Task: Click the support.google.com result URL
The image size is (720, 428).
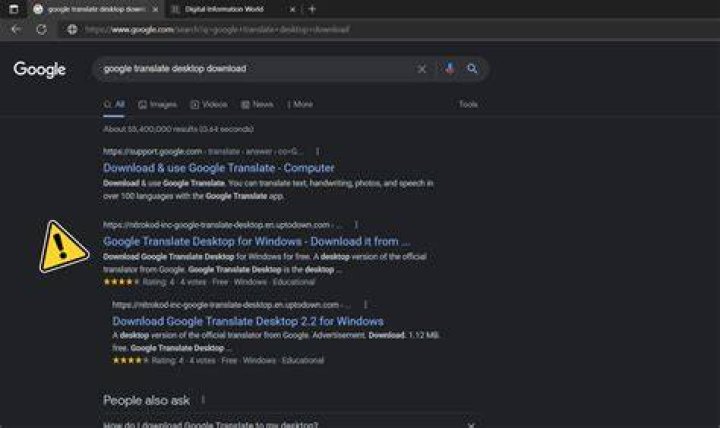Action: point(202,151)
